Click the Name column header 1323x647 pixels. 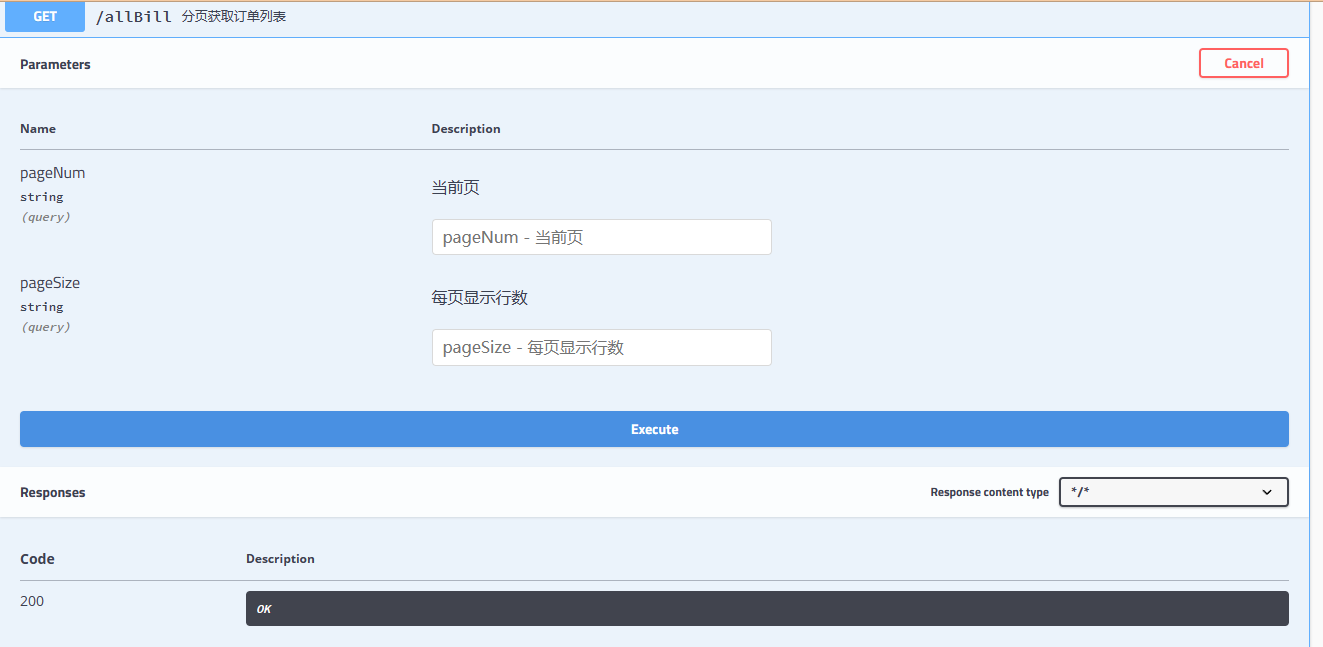[38, 129]
